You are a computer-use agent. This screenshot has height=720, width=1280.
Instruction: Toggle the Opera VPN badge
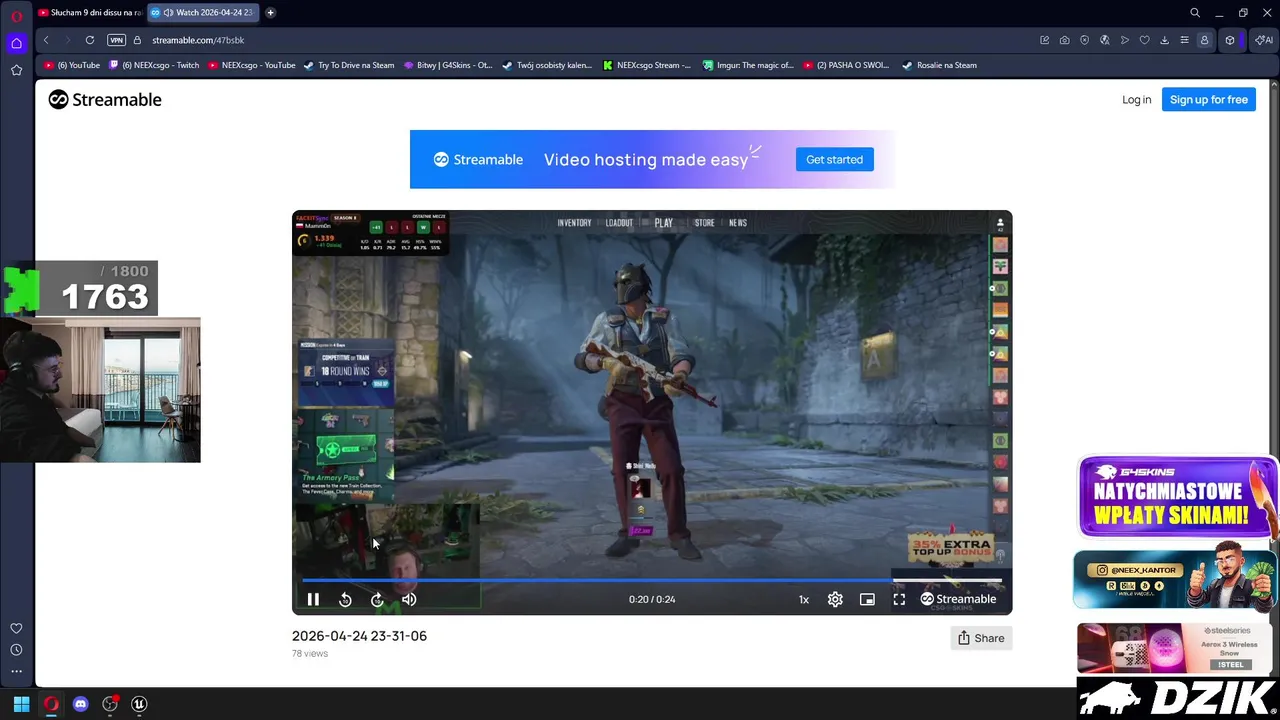(x=116, y=40)
